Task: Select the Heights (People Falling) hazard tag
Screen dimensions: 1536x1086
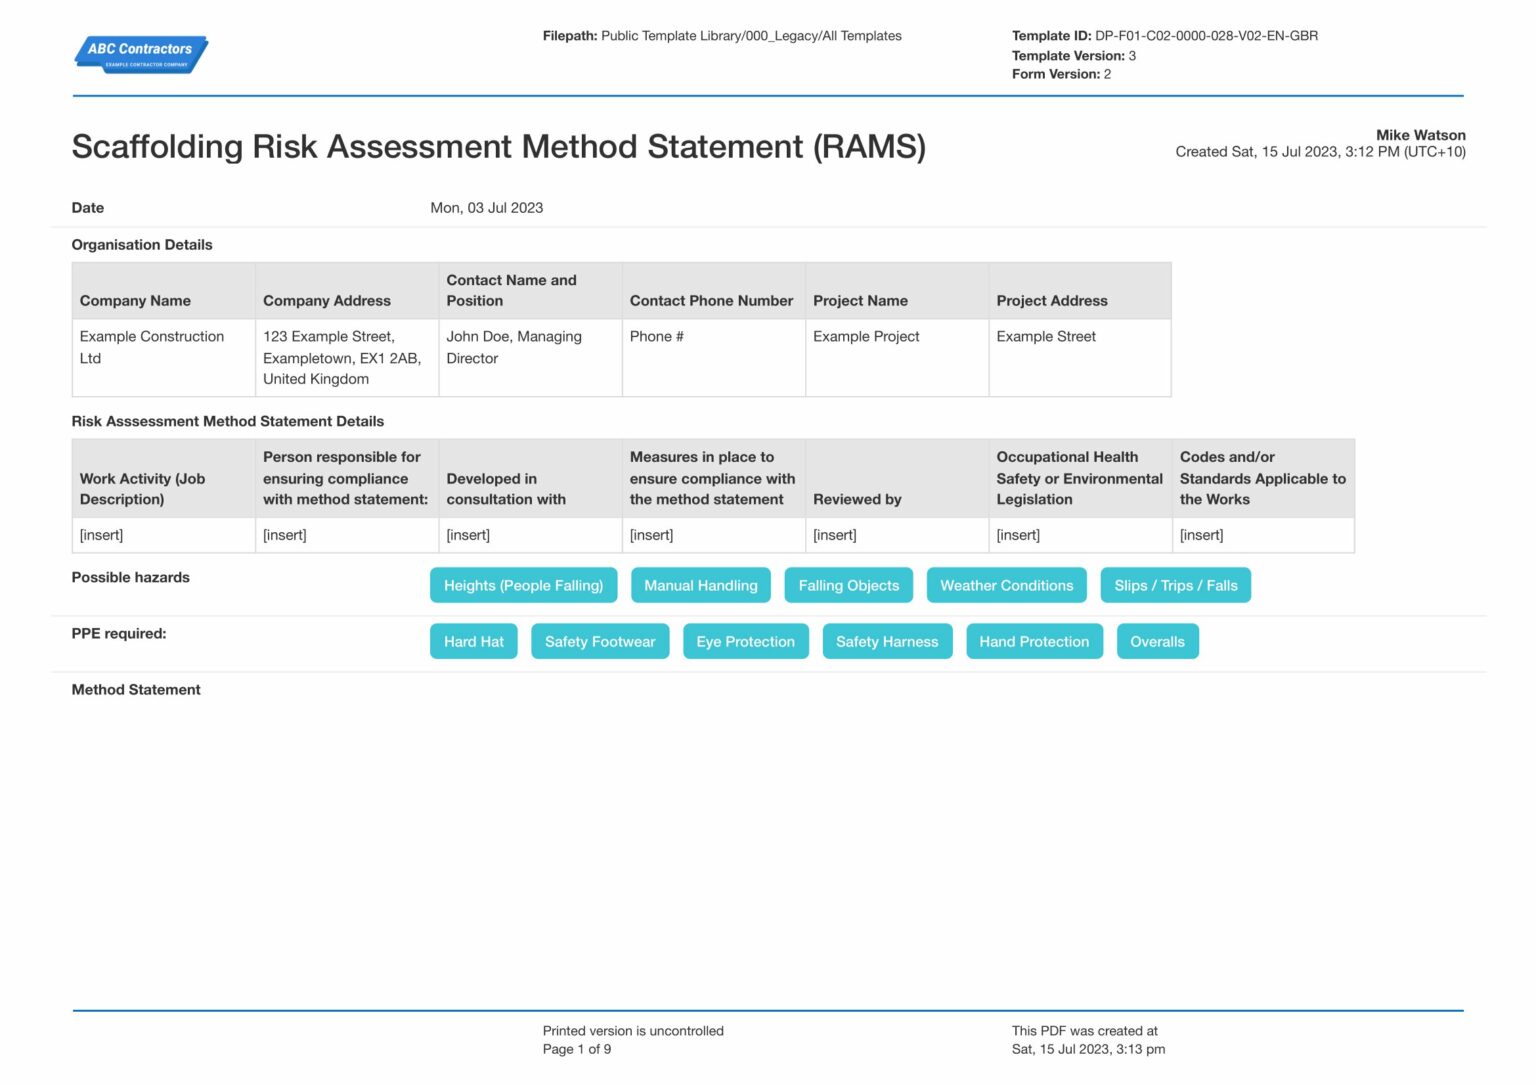Action: pos(523,586)
